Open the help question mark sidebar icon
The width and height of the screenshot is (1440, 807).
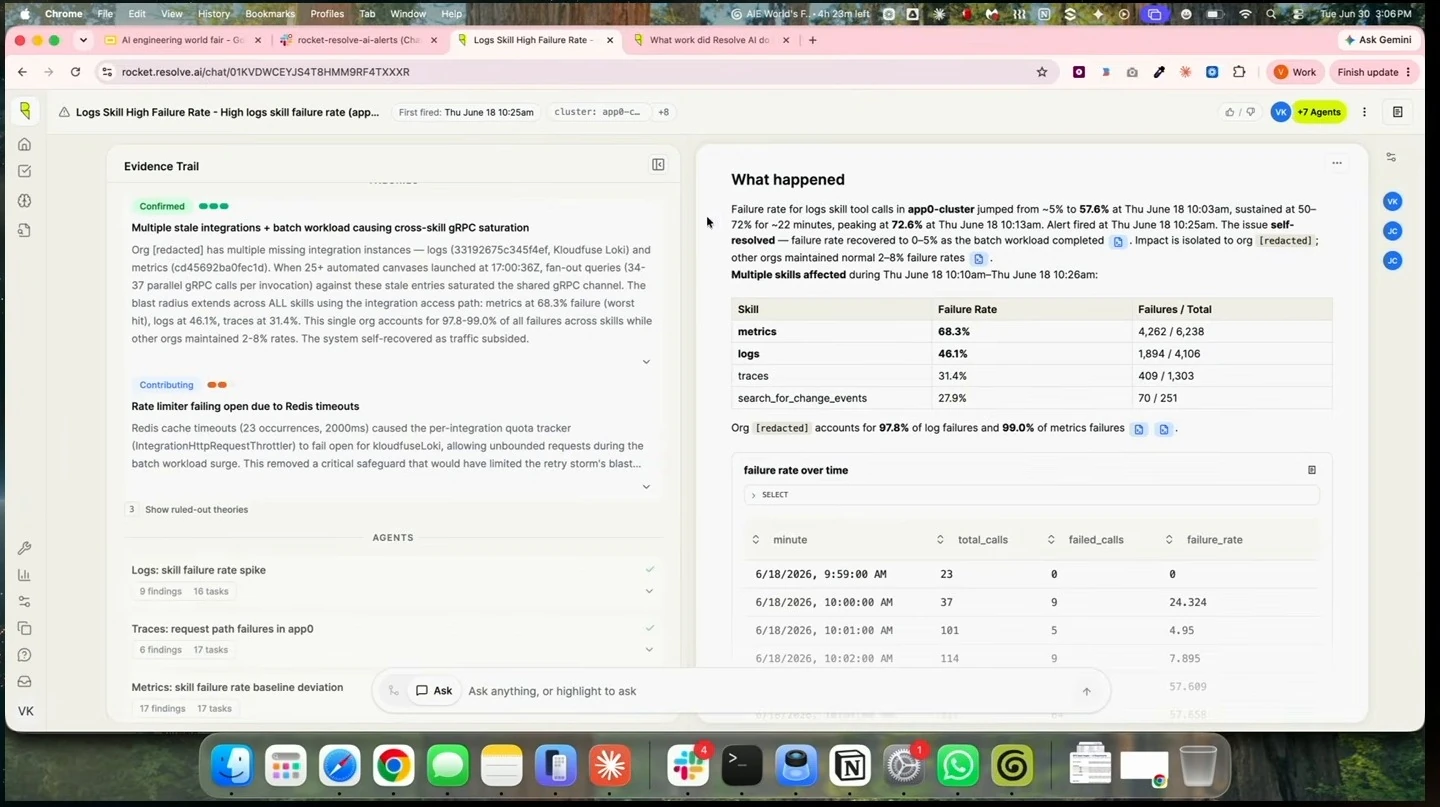pyautogui.click(x=25, y=655)
